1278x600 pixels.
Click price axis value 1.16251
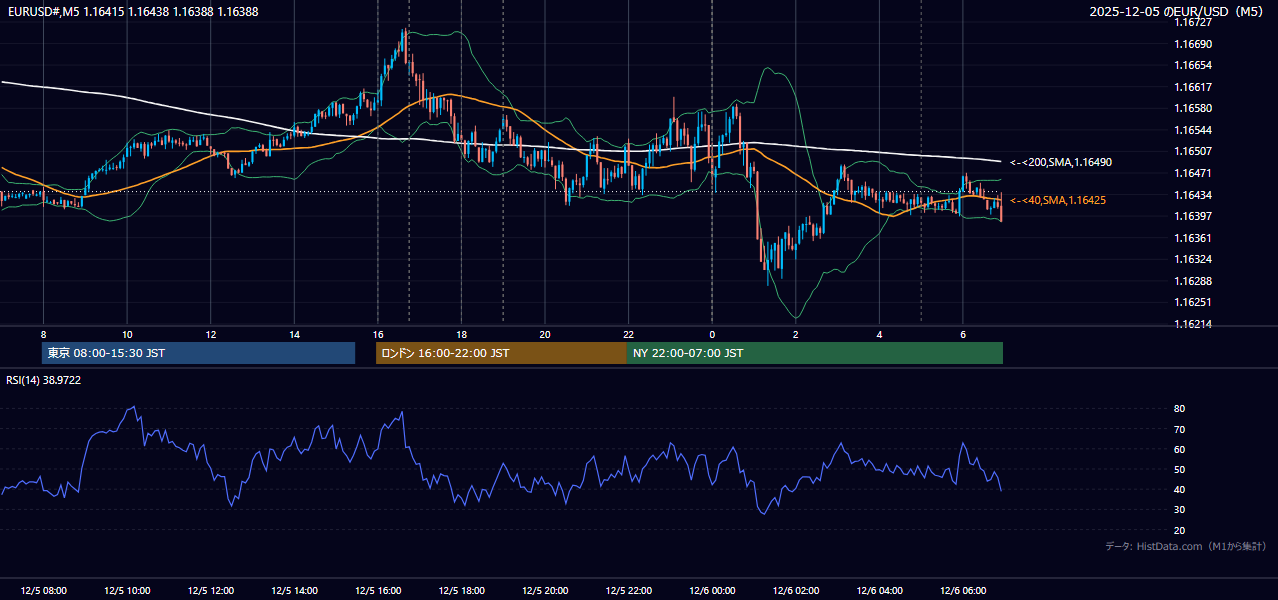tap(1194, 302)
